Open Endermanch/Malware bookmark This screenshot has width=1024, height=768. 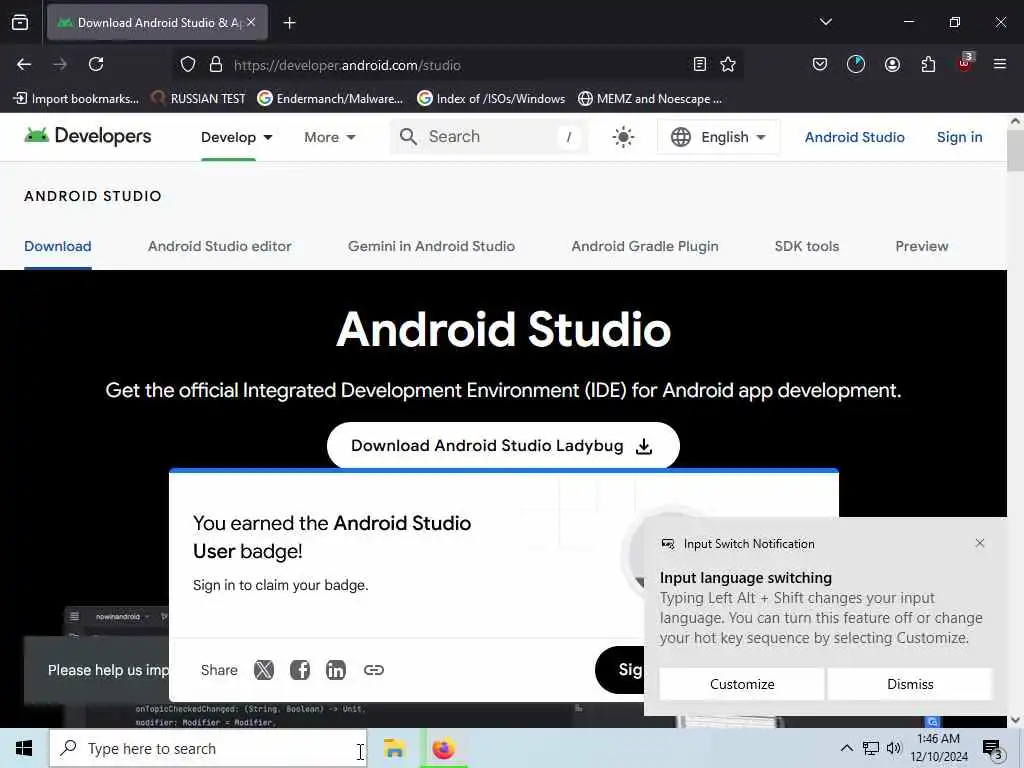click(330, 99)
